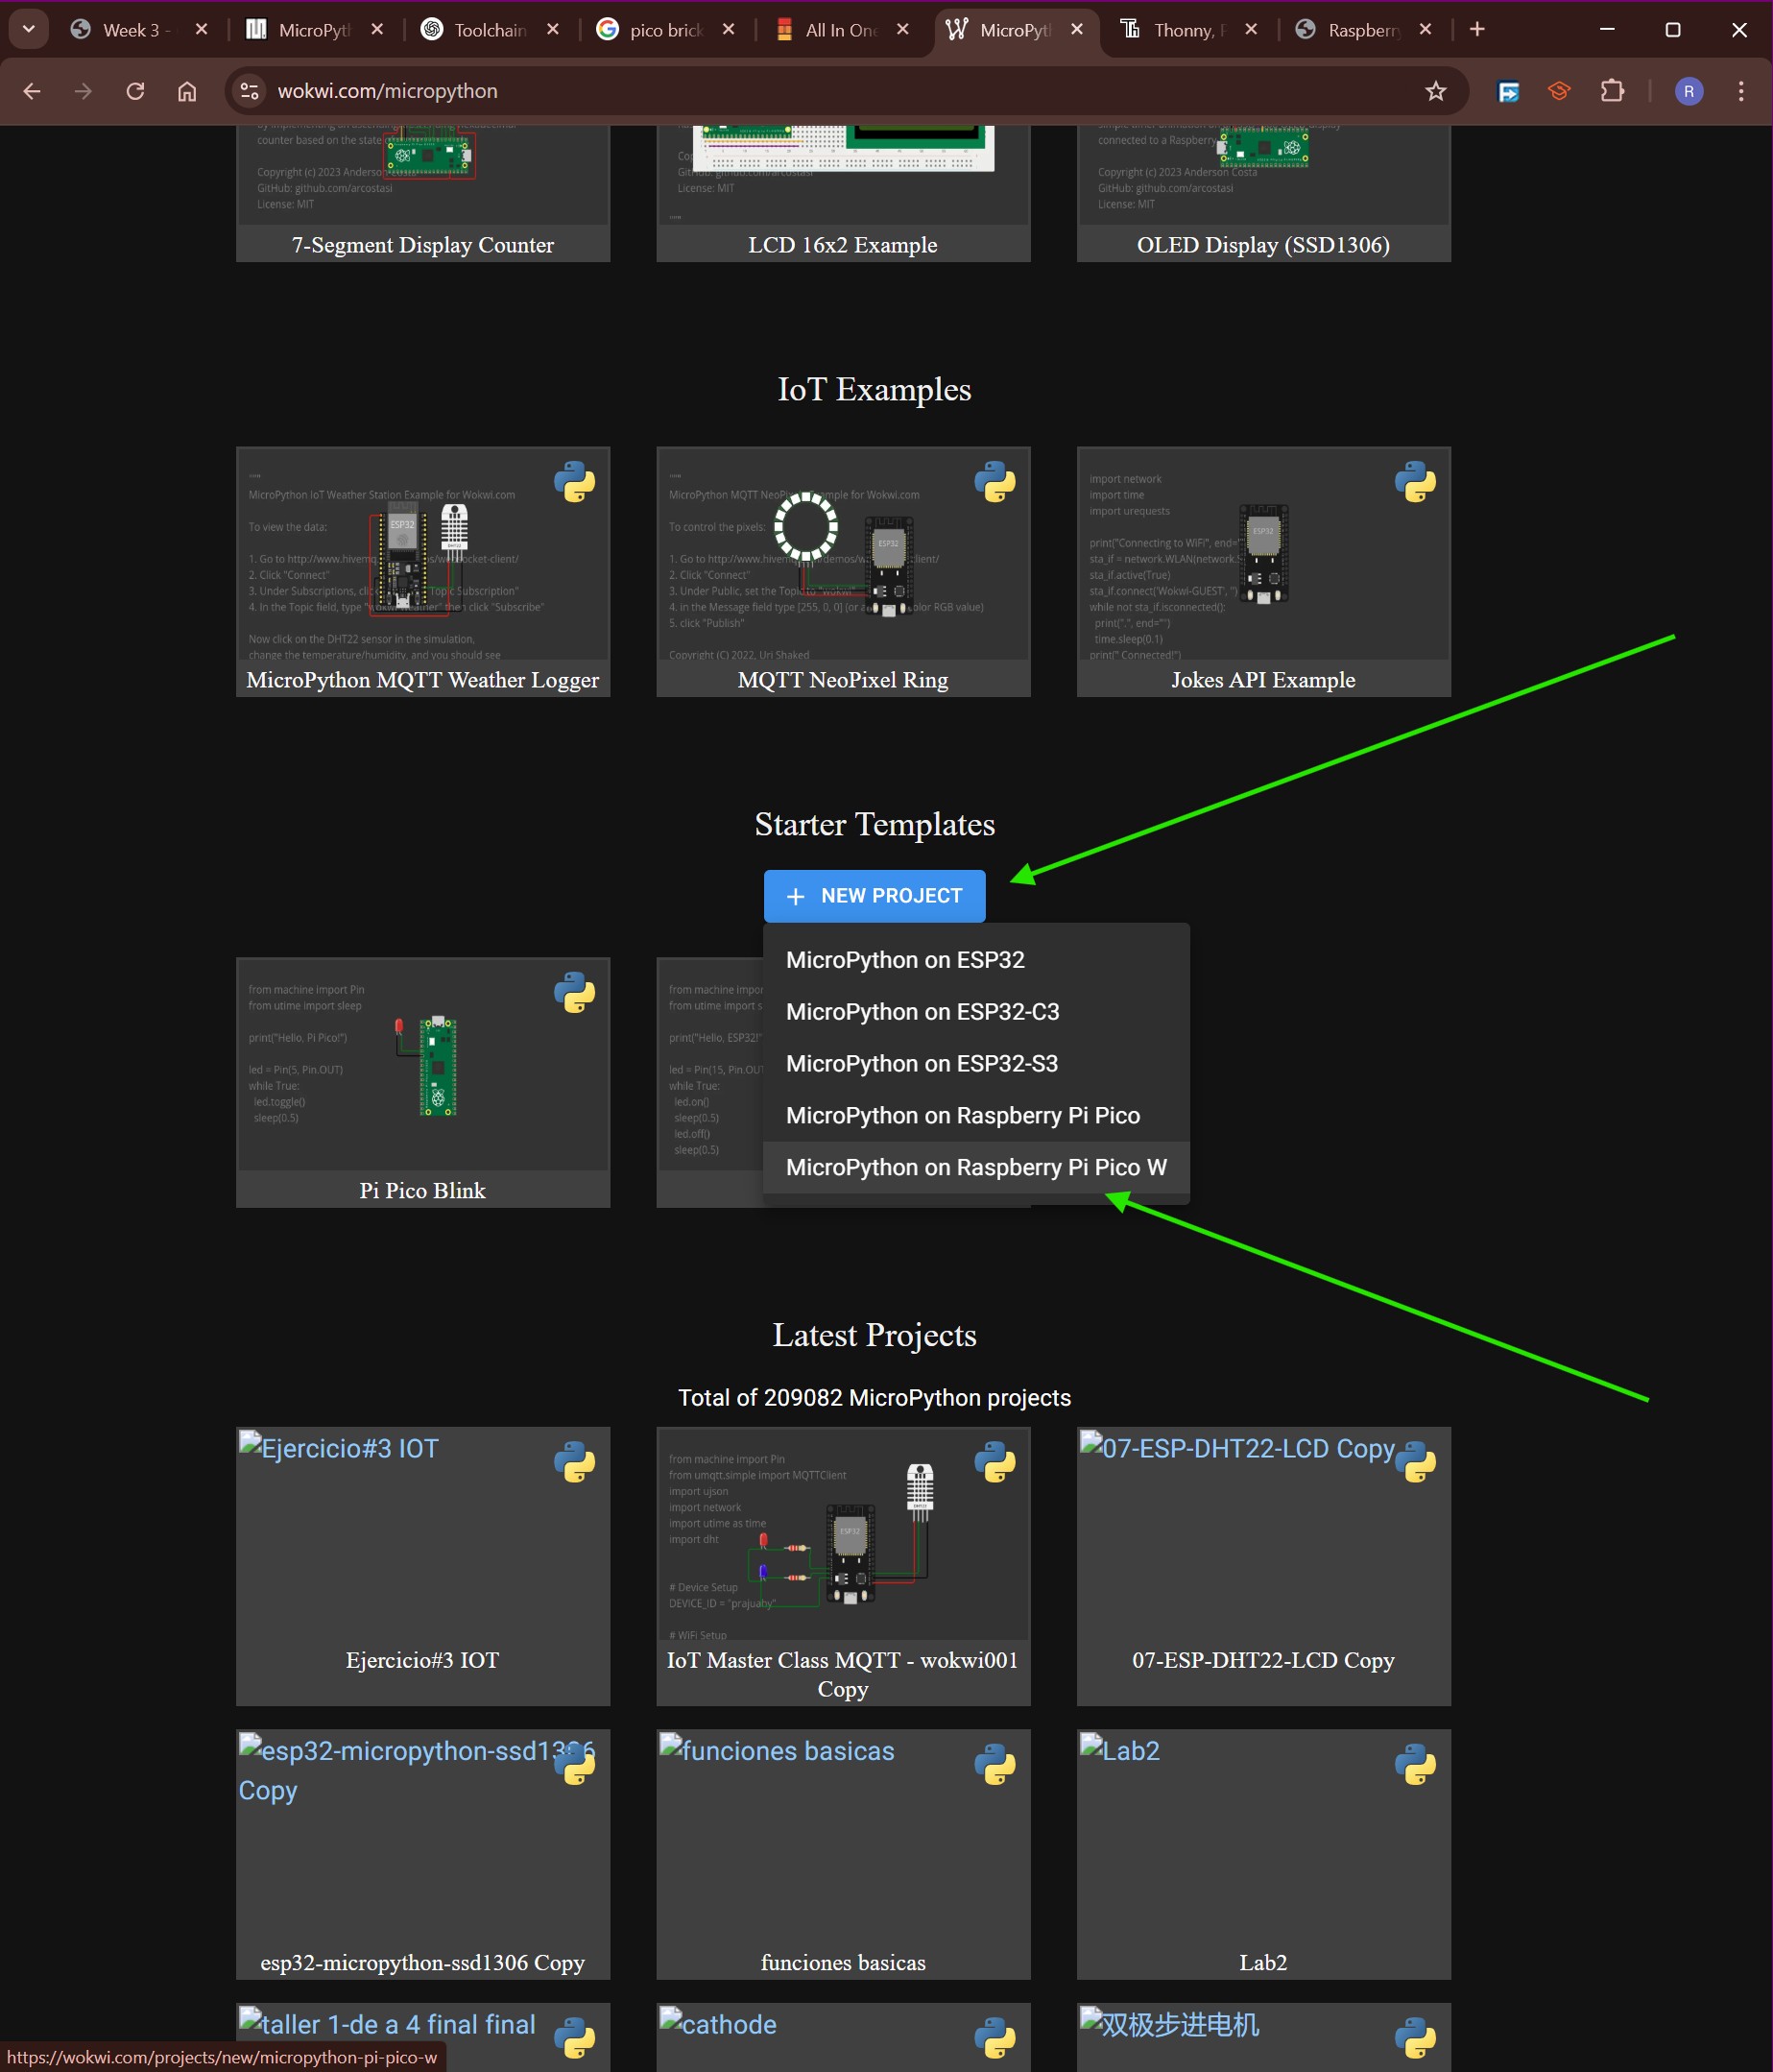Select MicroPython on Raspberry Pi Pico

pyautogui.click(x=976, y=1116)
